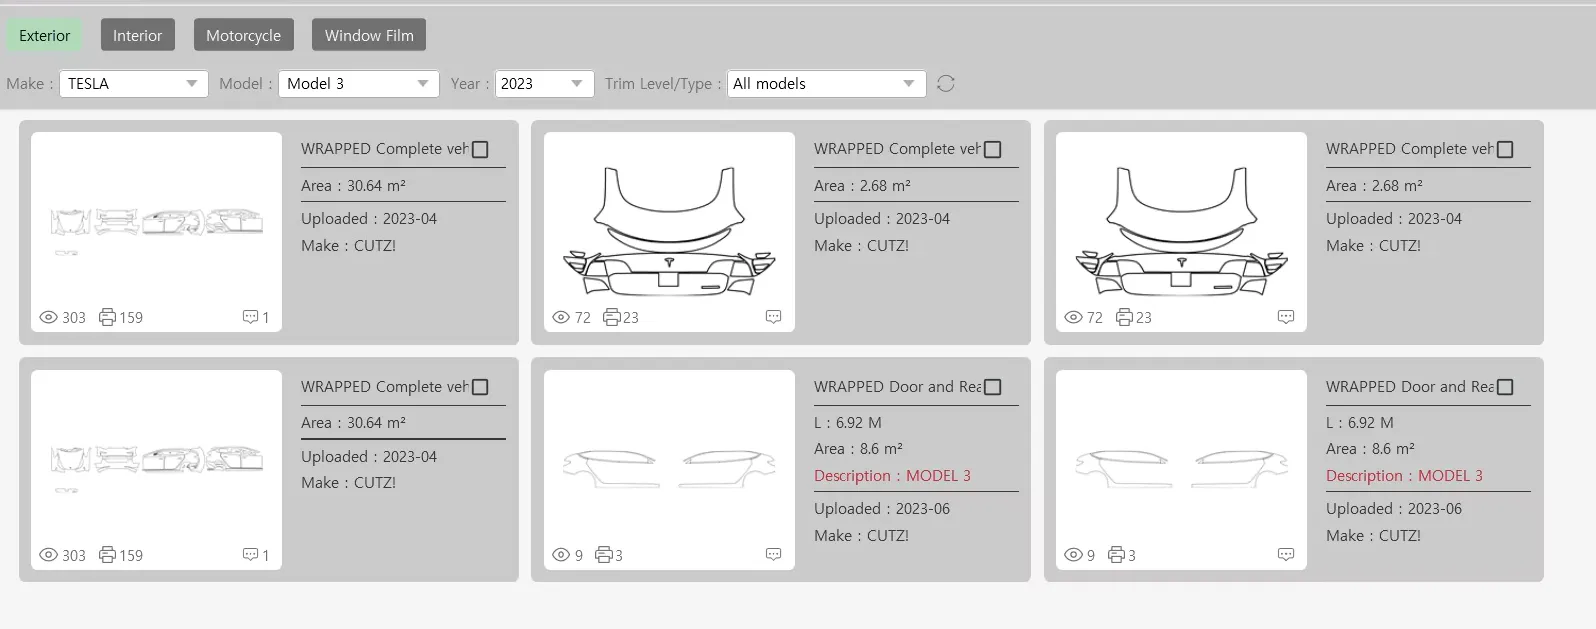Tick the checkbox on bottom-right Door and Rear card
This screenshot has height=629, width=1596.
(1505, 388)
